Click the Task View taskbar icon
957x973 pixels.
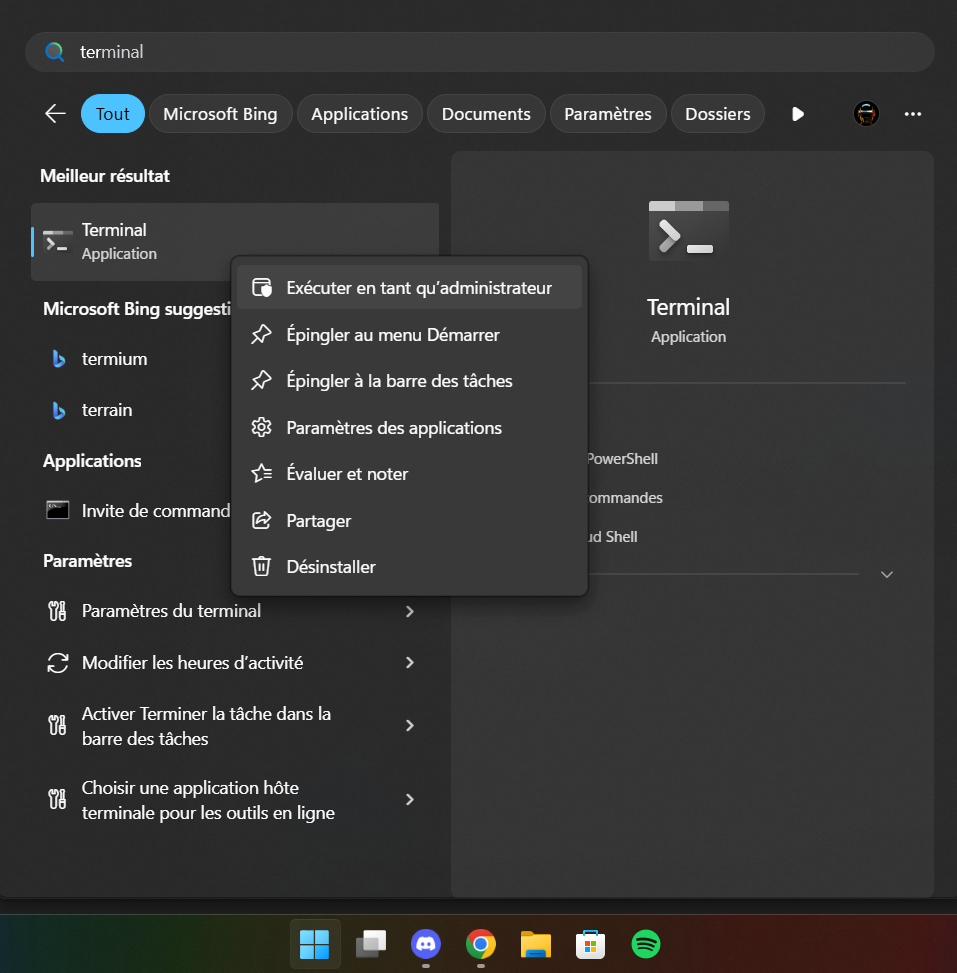coord(371,943)
